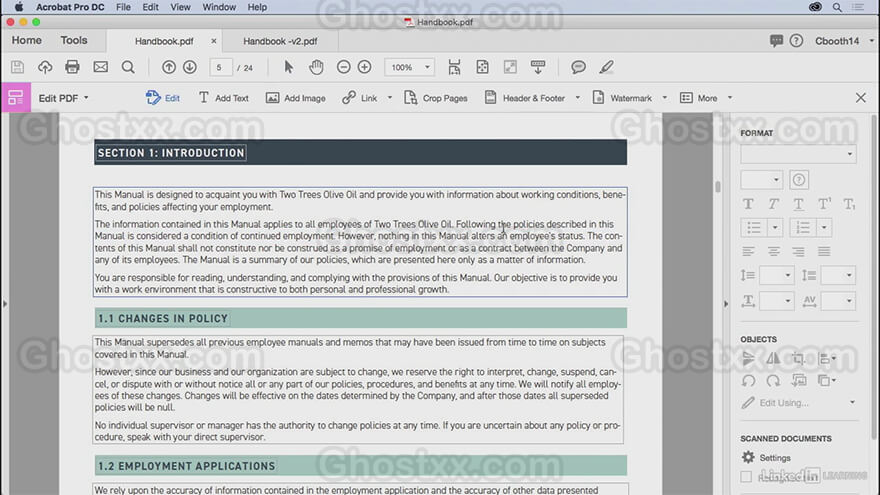Image resolution: width=880 pixels, height=495 pixels.
Task: Center align text in Format panel
Action: [773, 251]
